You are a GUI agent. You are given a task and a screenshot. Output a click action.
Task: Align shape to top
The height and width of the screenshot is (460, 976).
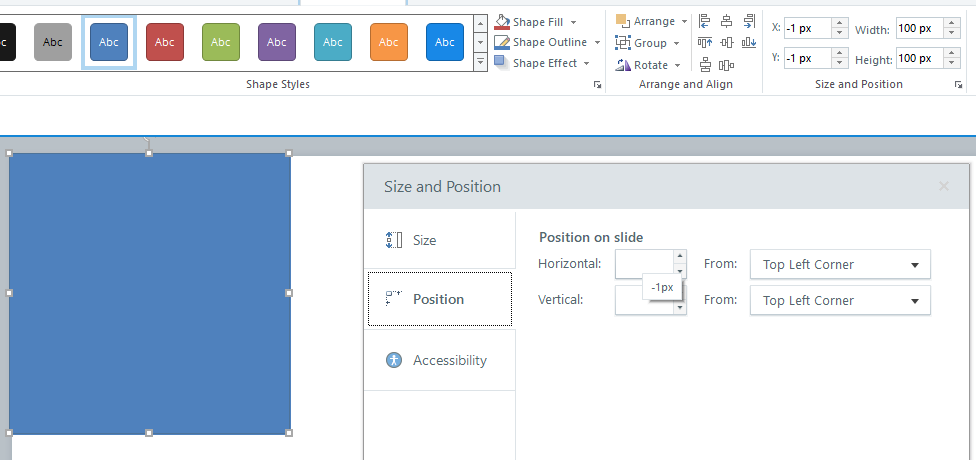coord(705,43)
